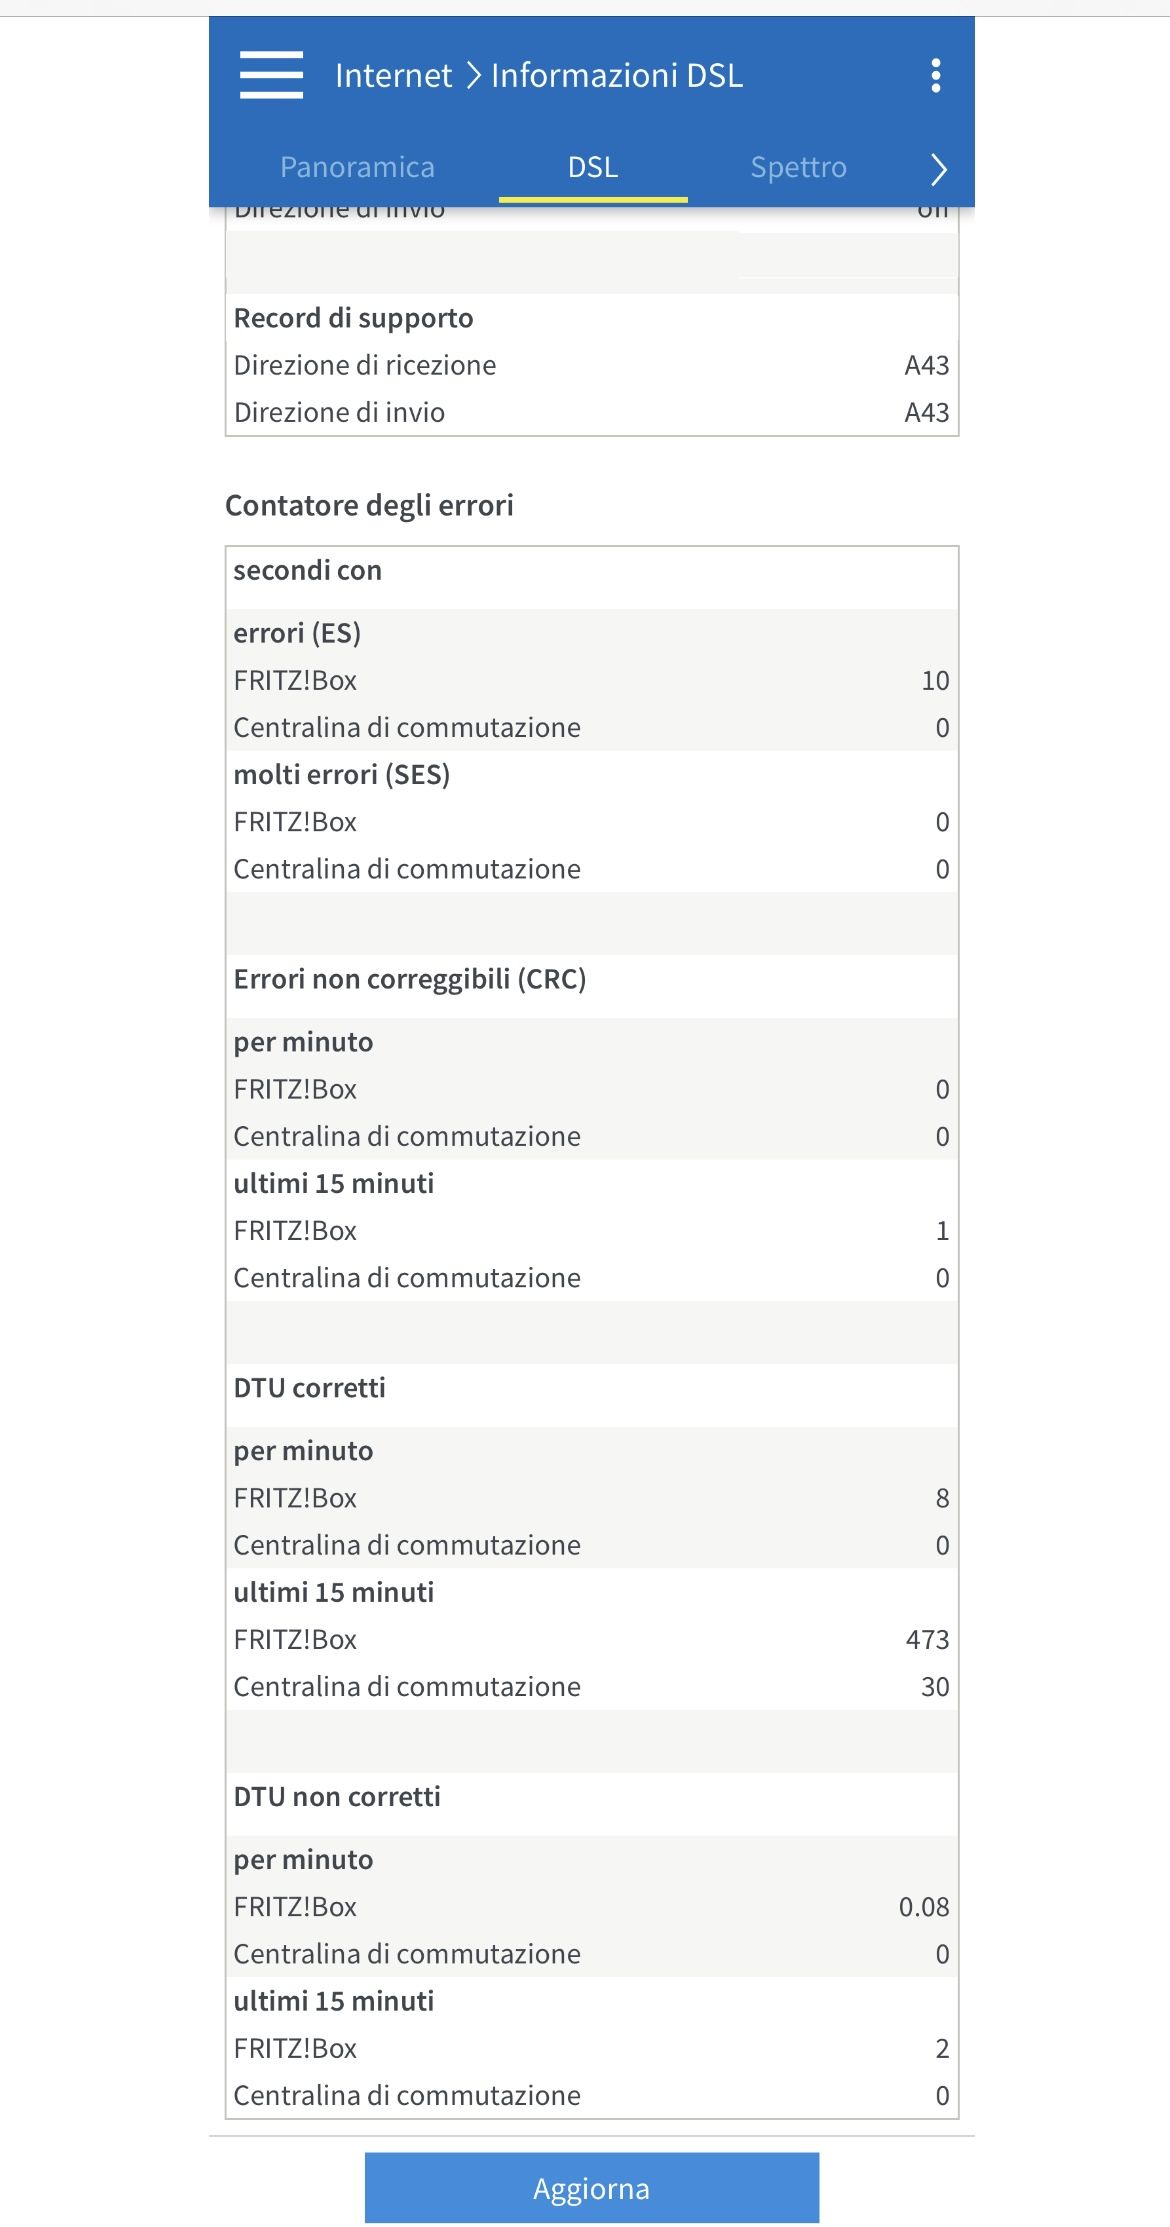Click the Errori non correggibili (CRC) heading
Image resolution: width=1170 pixels, height=2227 pixels.
[409, 979]
